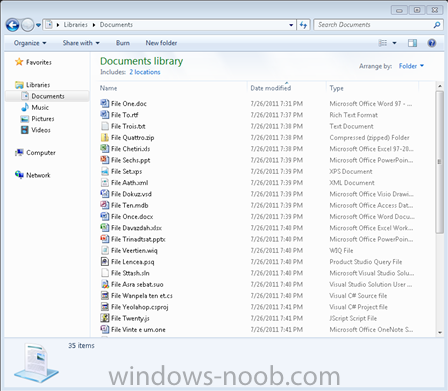448x391 pixels.
Task: Click the '35 items' status text
Action: [x=81, y=346]
